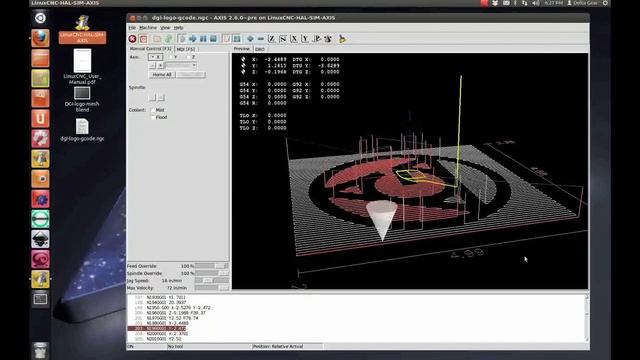Pause program execution in toolbar

coord(203,39)
